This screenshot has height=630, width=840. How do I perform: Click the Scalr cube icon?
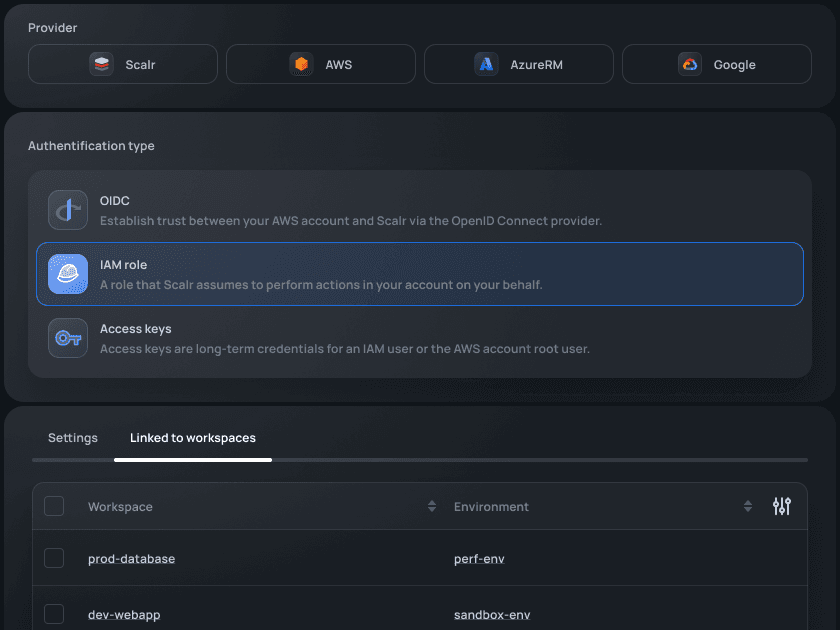102,63
